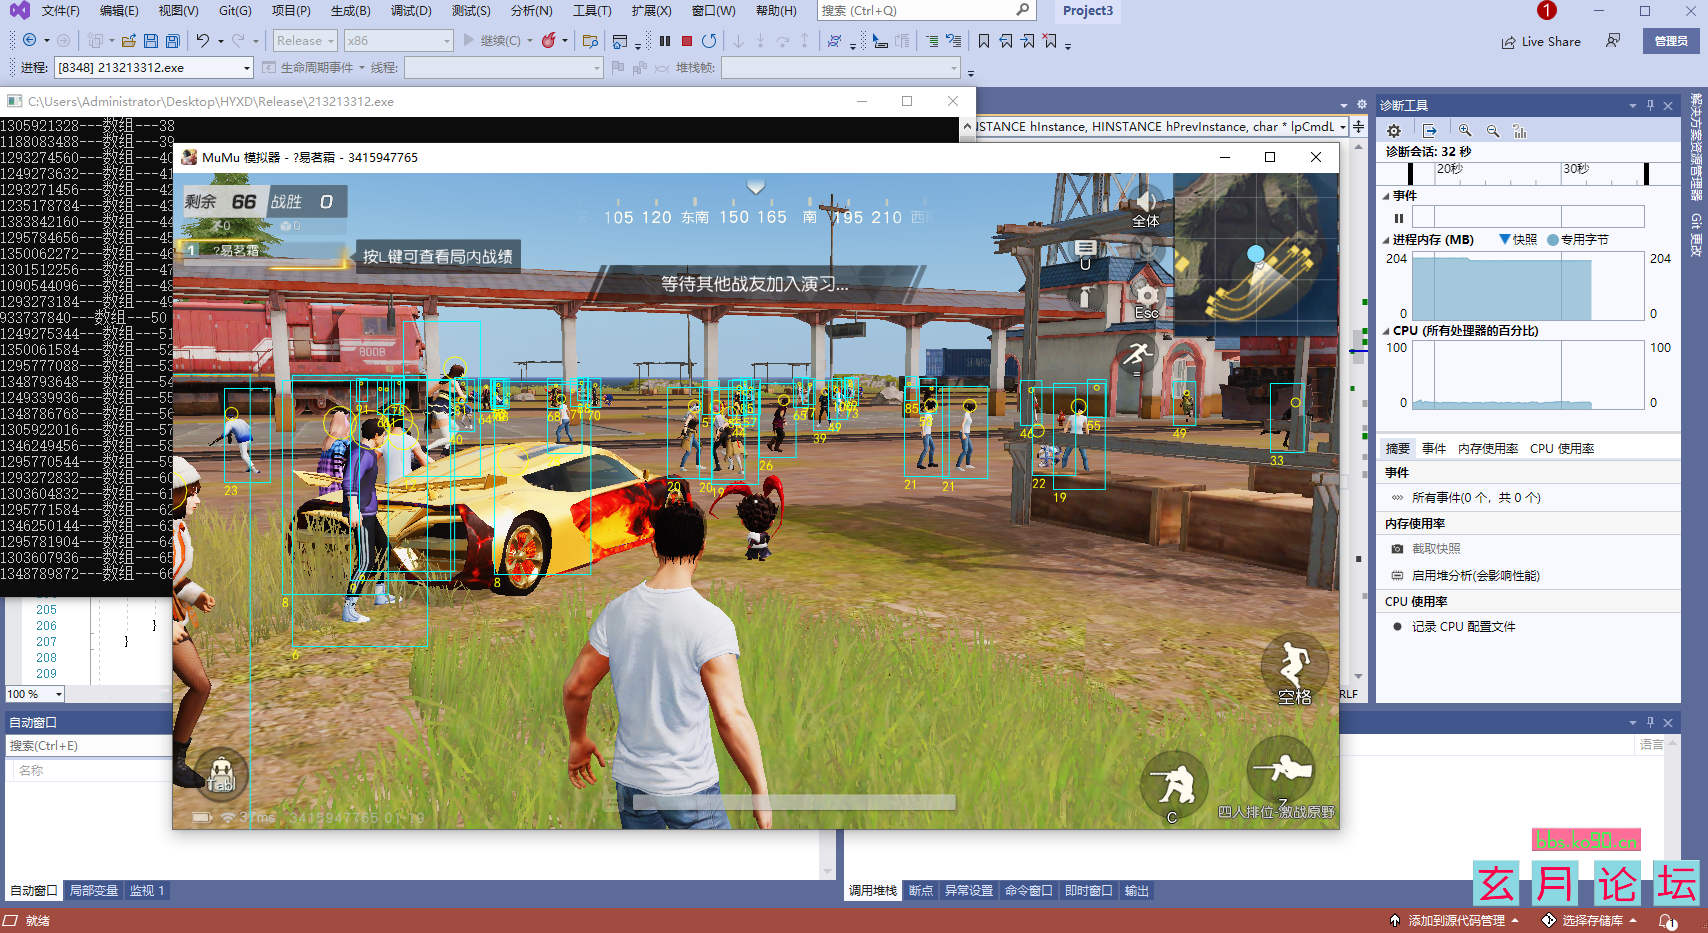Click the Esc settings icon in game
Screen dimensions: 1708x933
pyautogui.click(x=1147, y=300)
